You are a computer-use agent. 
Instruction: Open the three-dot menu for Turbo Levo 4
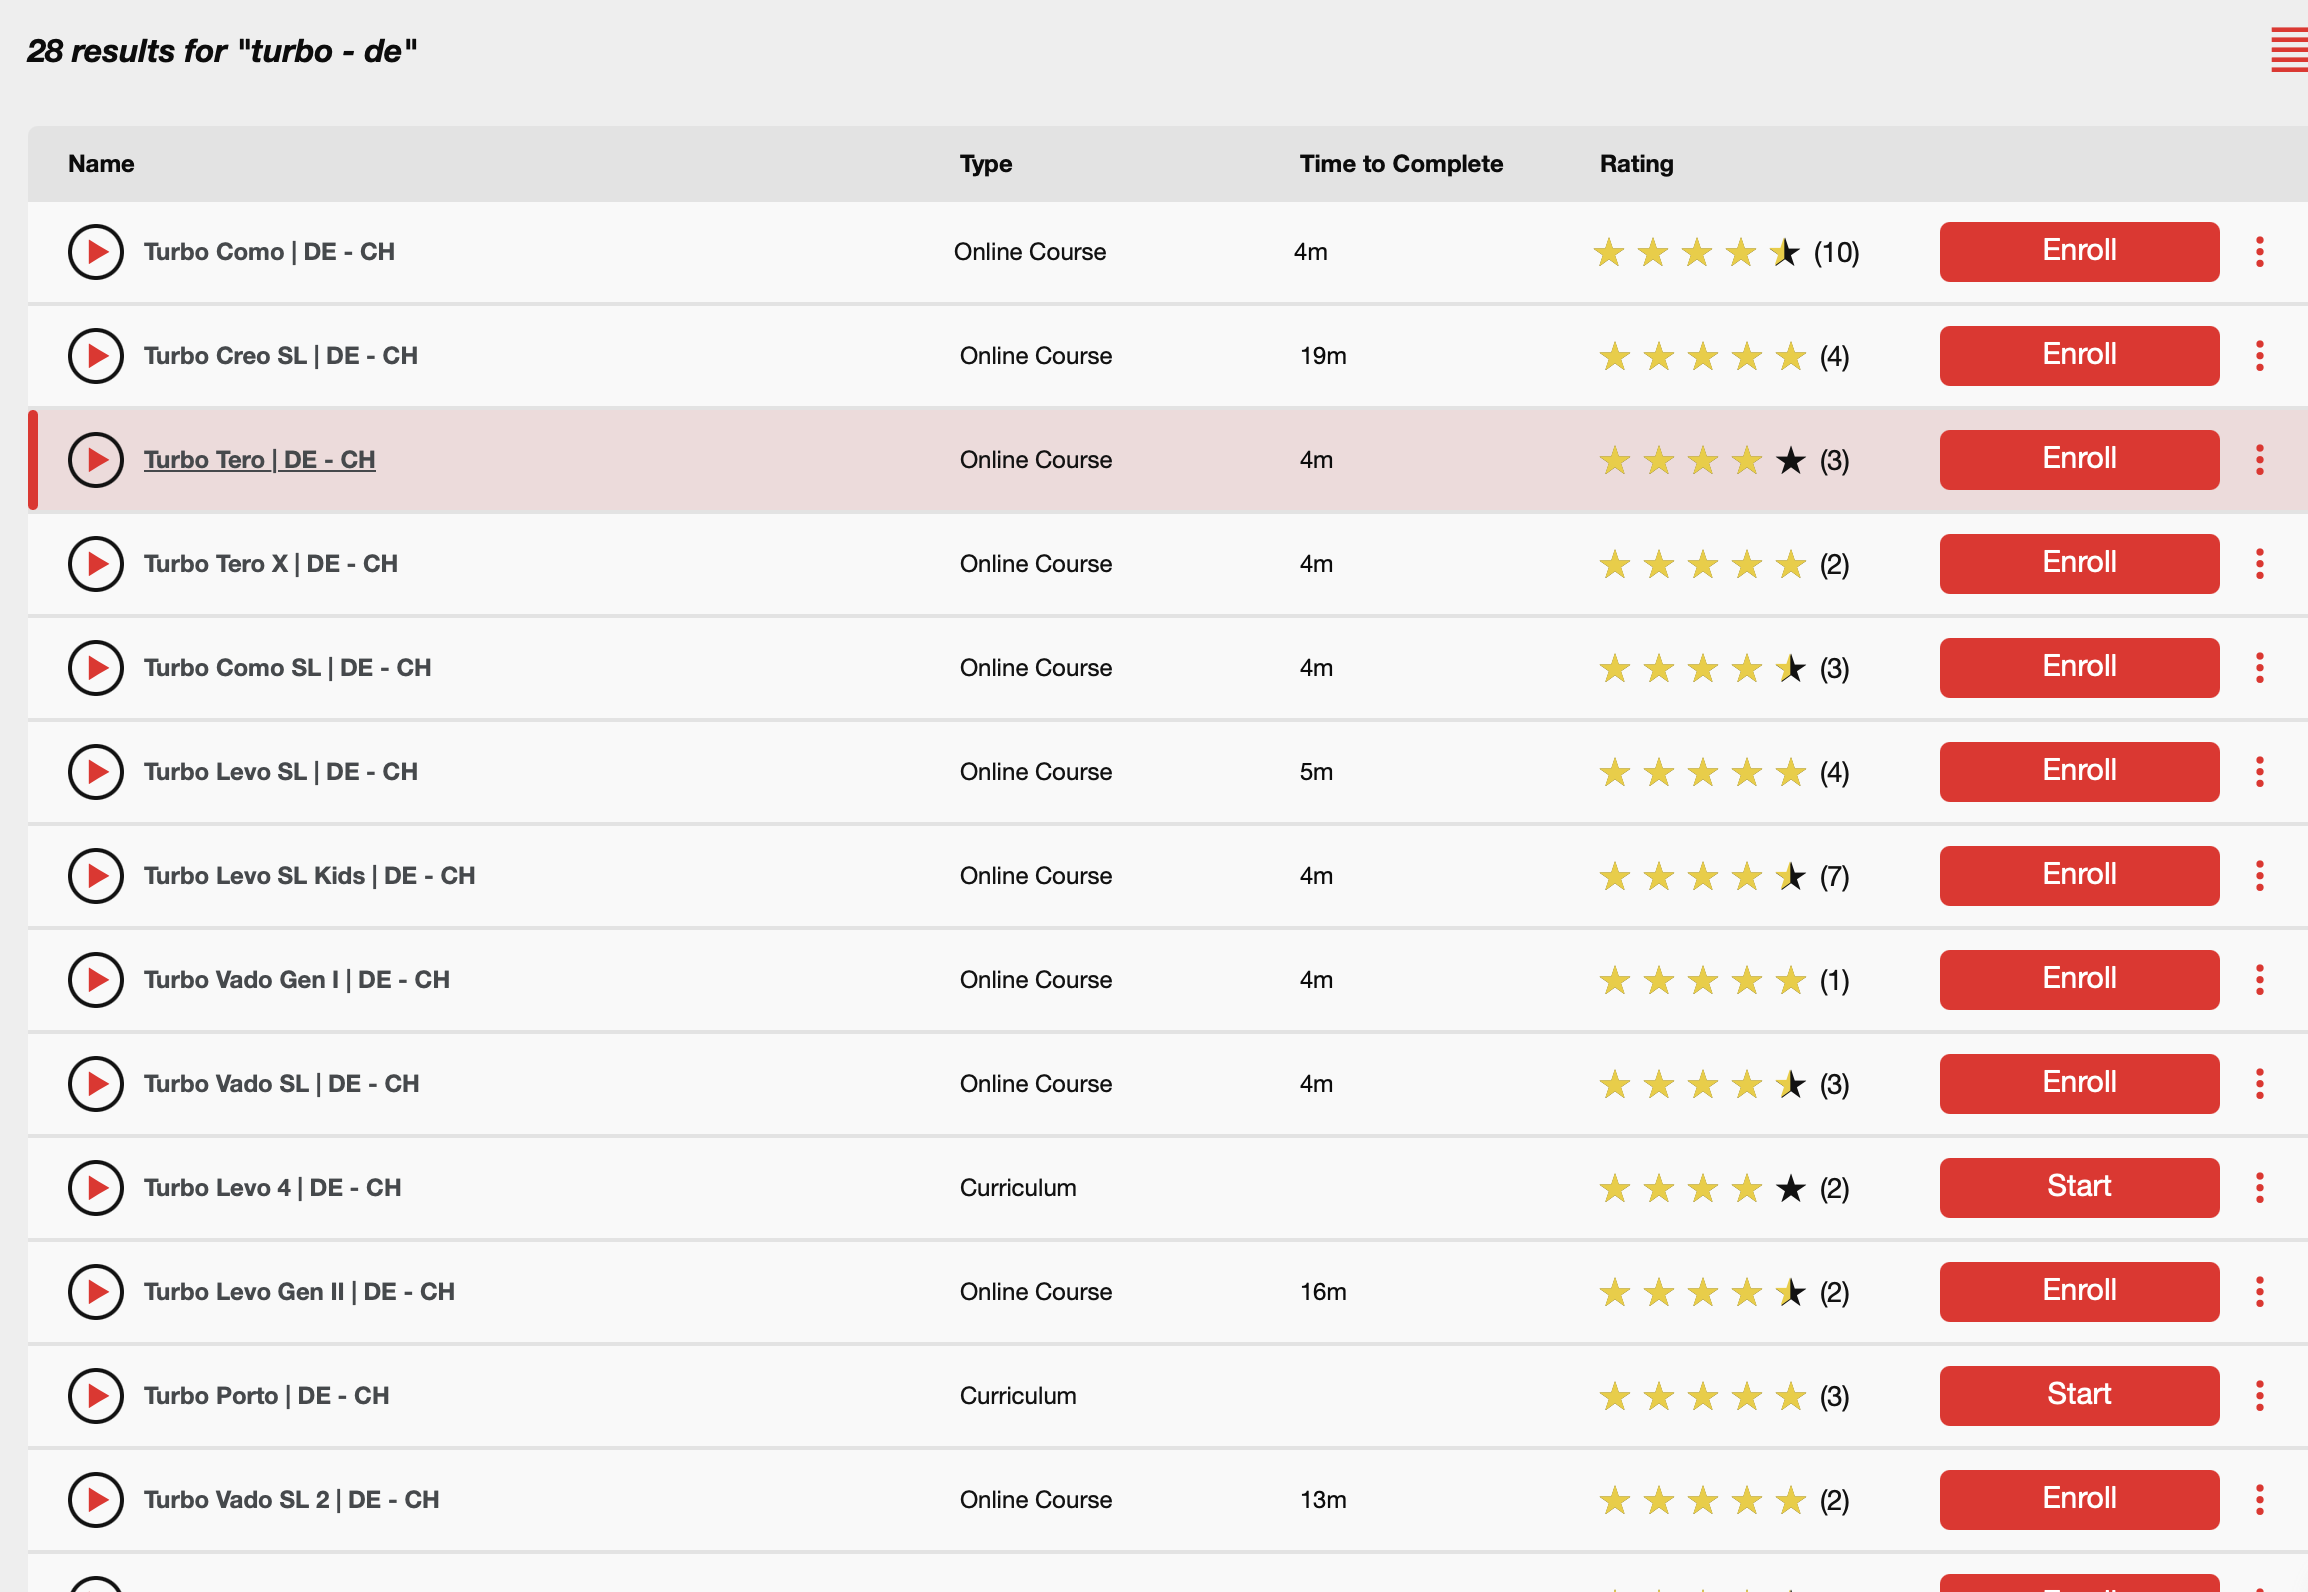click(2260, 1188)
